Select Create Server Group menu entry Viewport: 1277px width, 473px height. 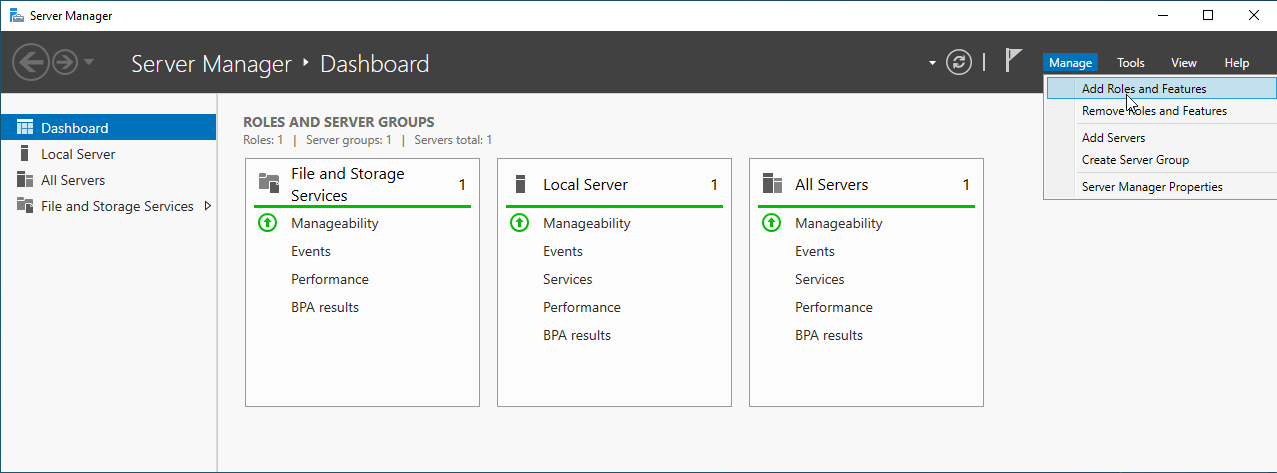pyautogui.click(x=1161, y=160)
